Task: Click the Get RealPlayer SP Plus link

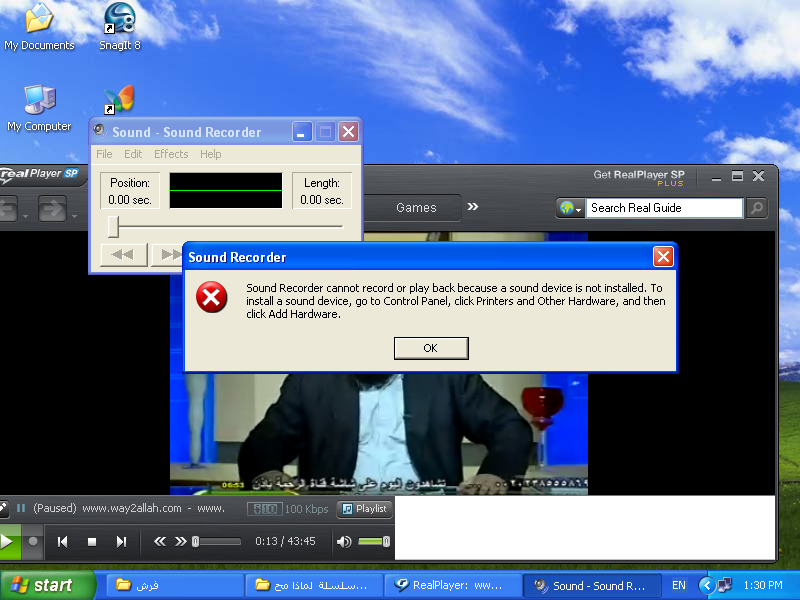Action: (x=639, y=178)
